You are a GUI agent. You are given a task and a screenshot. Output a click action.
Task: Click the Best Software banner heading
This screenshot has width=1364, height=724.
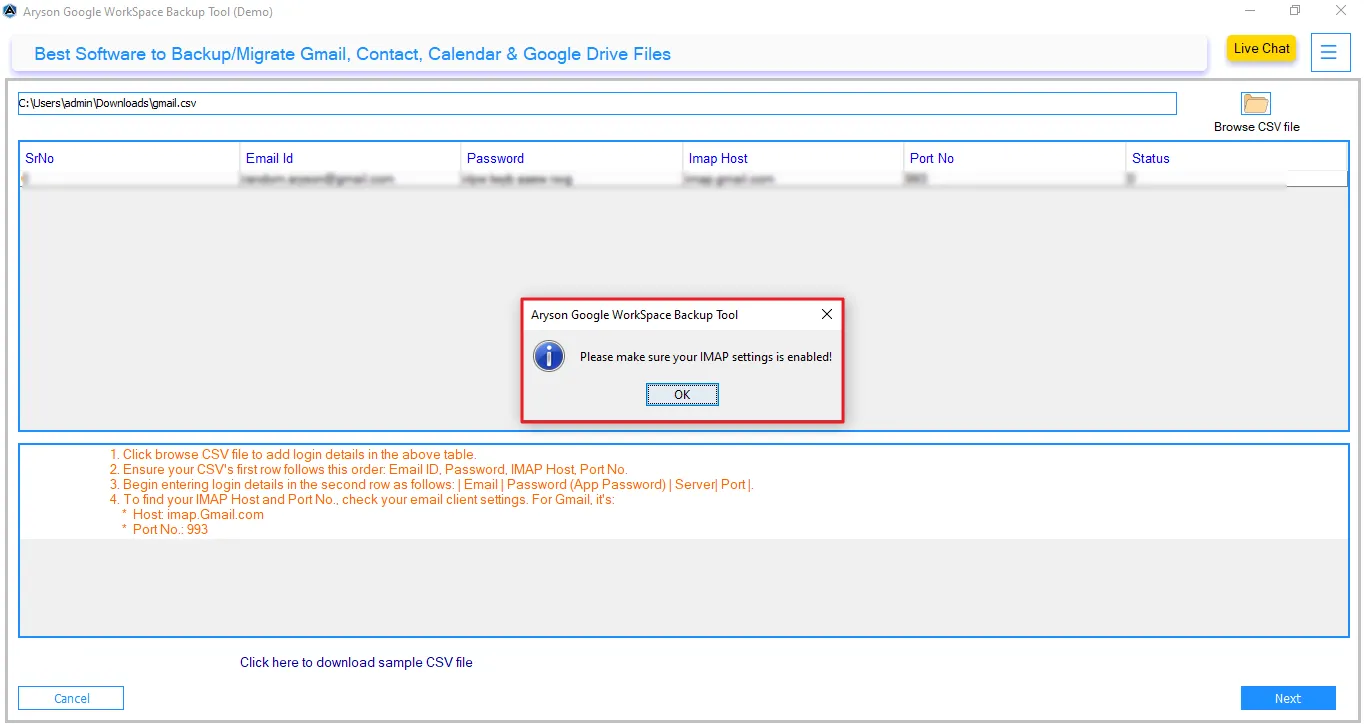(x=352, y=53)
